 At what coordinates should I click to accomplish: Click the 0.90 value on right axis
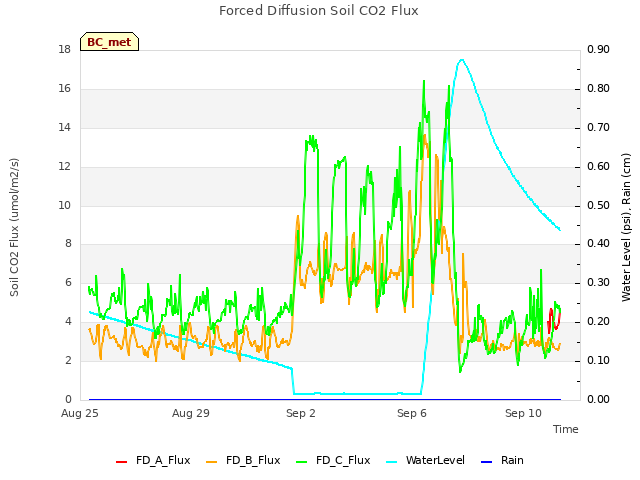click(x=598, y=50)
